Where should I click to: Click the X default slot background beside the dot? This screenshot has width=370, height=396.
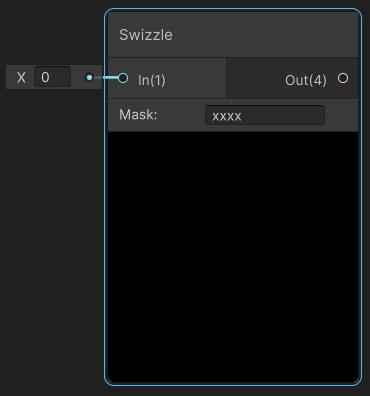point(78,77)
